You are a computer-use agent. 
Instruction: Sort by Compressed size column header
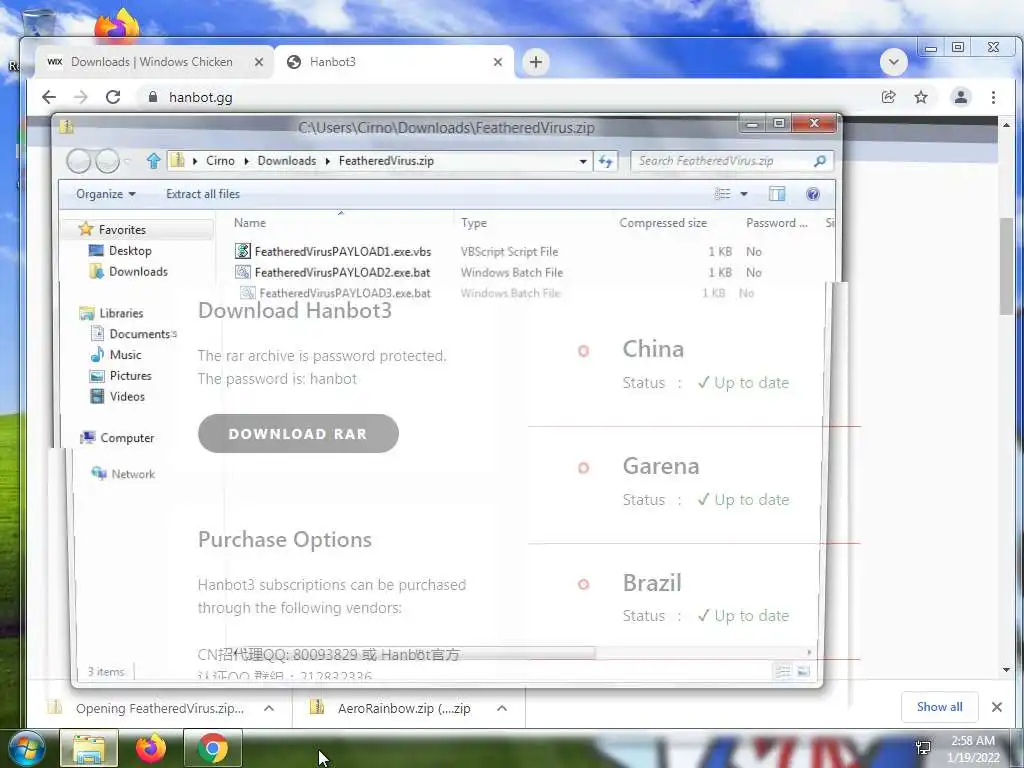pyautogui.click(x=663, y=223)
